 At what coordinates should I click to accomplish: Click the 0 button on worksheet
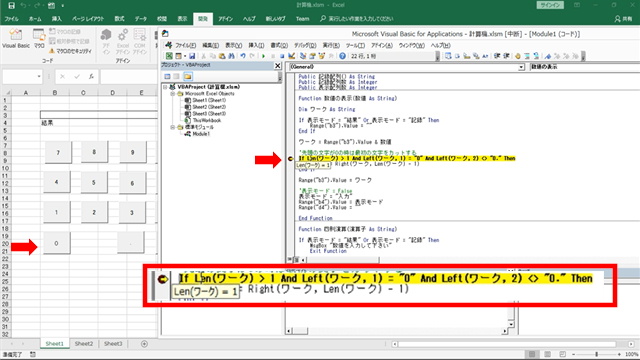point(56,243)
